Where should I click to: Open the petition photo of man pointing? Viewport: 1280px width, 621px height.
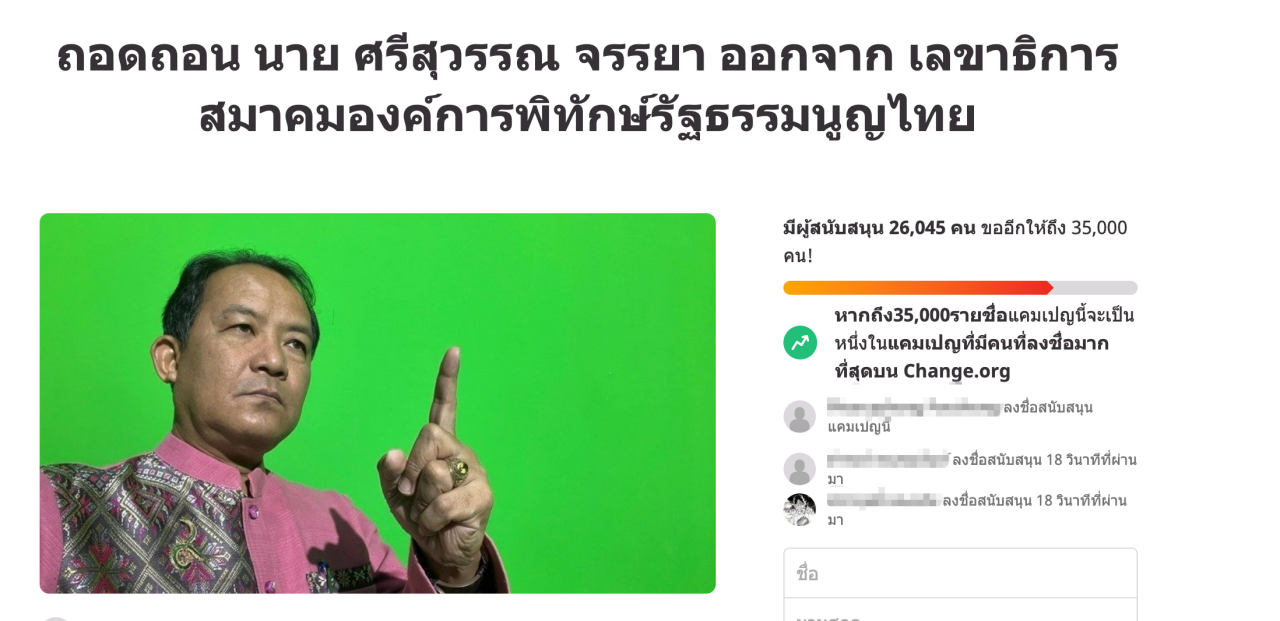378,403
